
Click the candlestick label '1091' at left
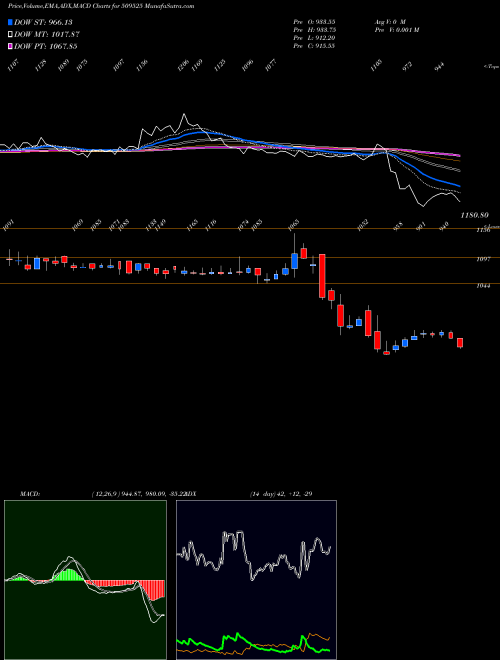tap(8, 227)
